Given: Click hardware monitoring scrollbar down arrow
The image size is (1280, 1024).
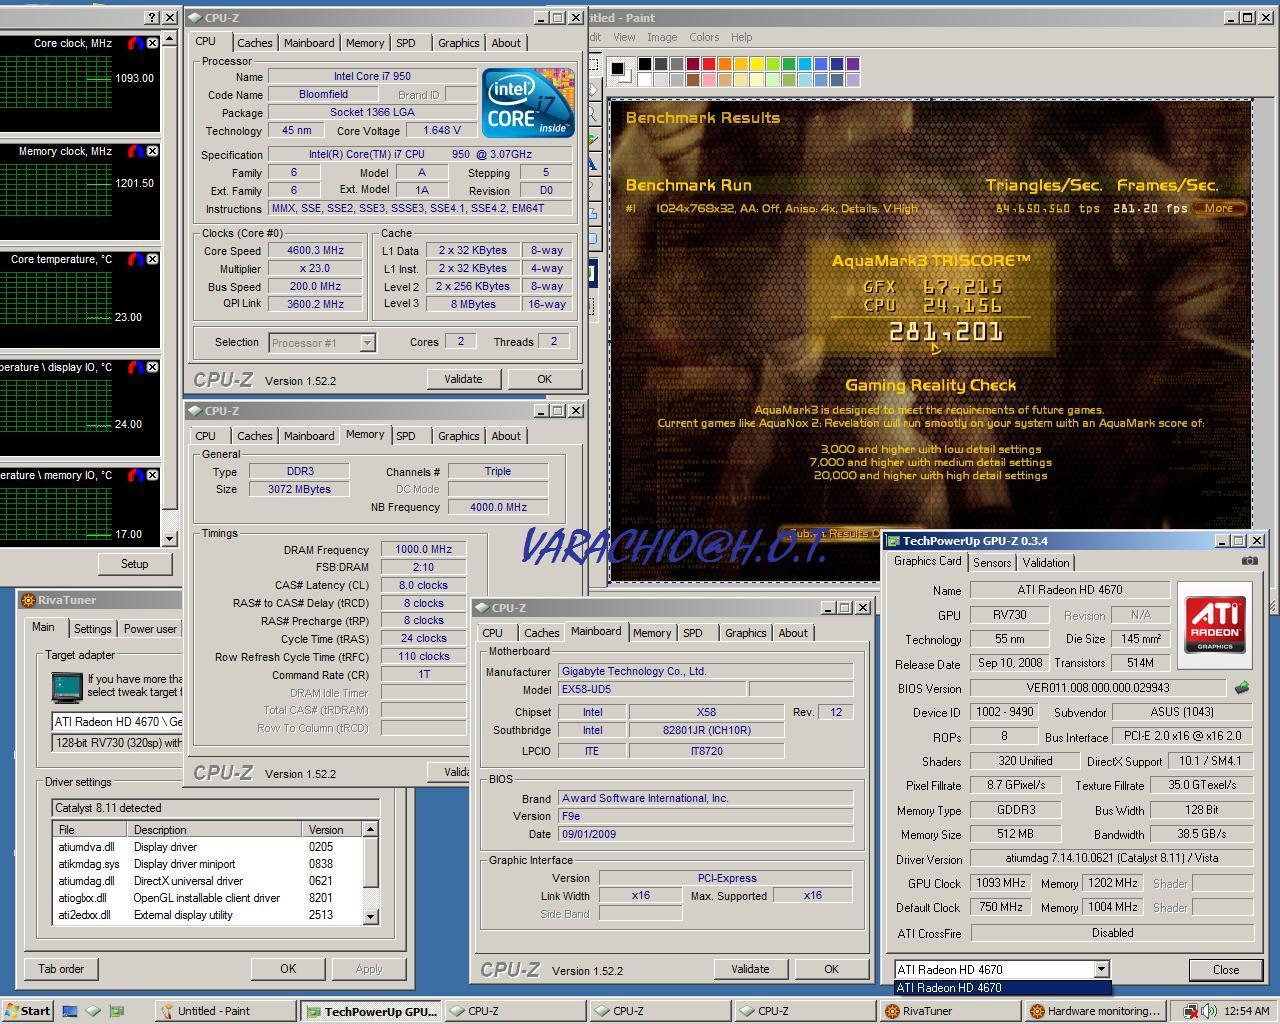Looking at the screenshot, I should pyautogui.click(x=169, y=538).
